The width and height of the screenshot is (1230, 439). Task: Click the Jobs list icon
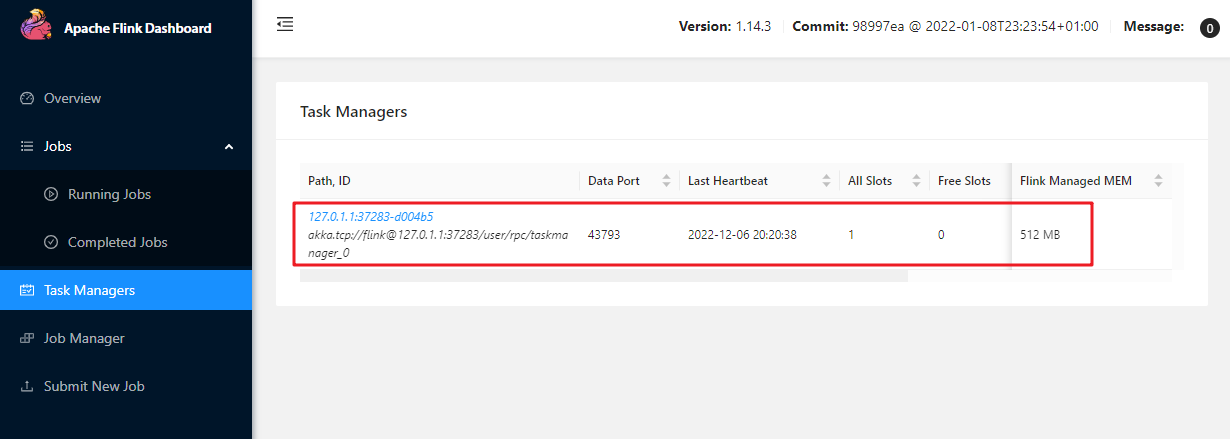click(27, 146)
